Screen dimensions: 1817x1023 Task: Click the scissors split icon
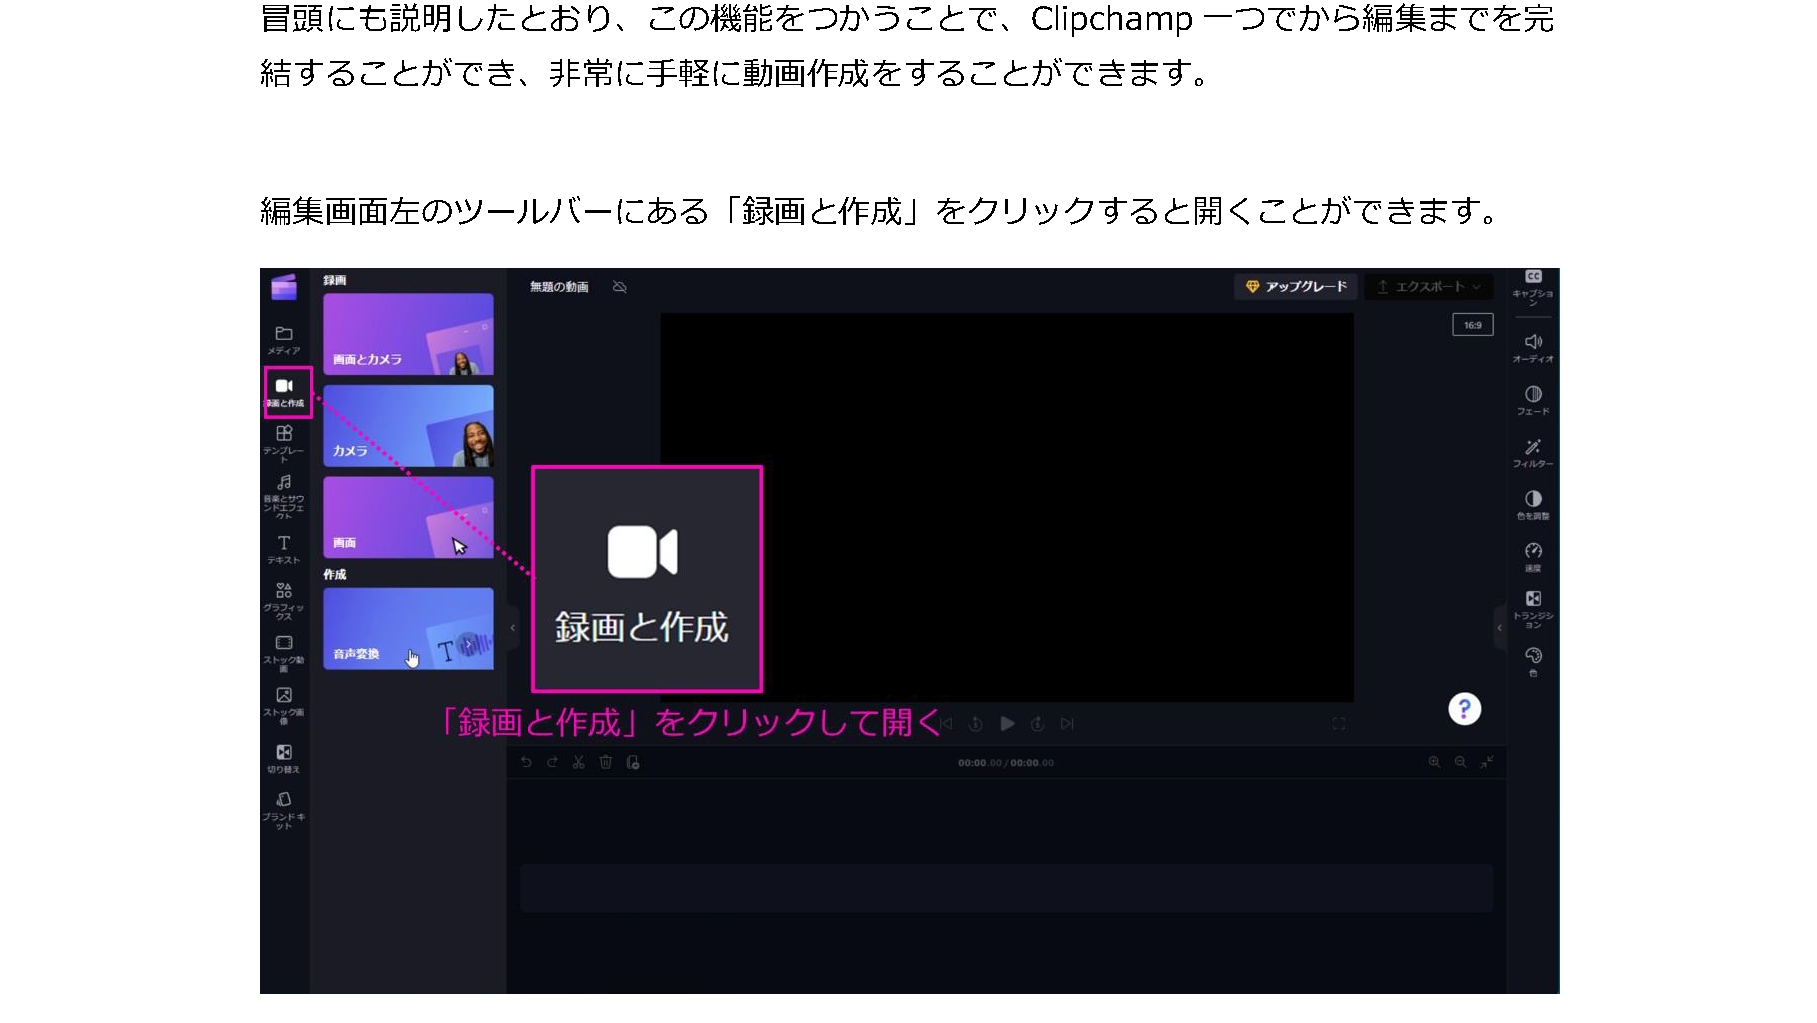(578, 762)
